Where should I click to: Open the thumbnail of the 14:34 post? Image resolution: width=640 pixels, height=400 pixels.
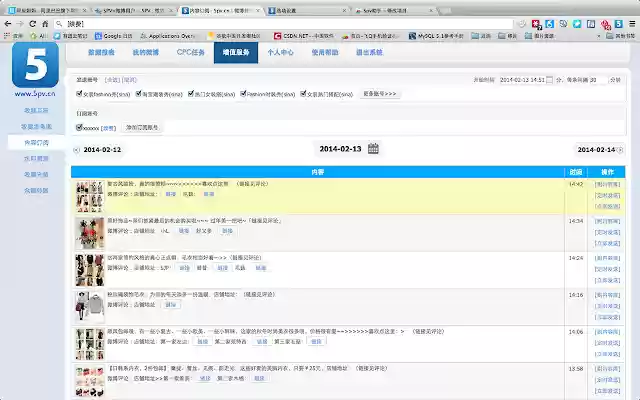[x=90, y=233]
